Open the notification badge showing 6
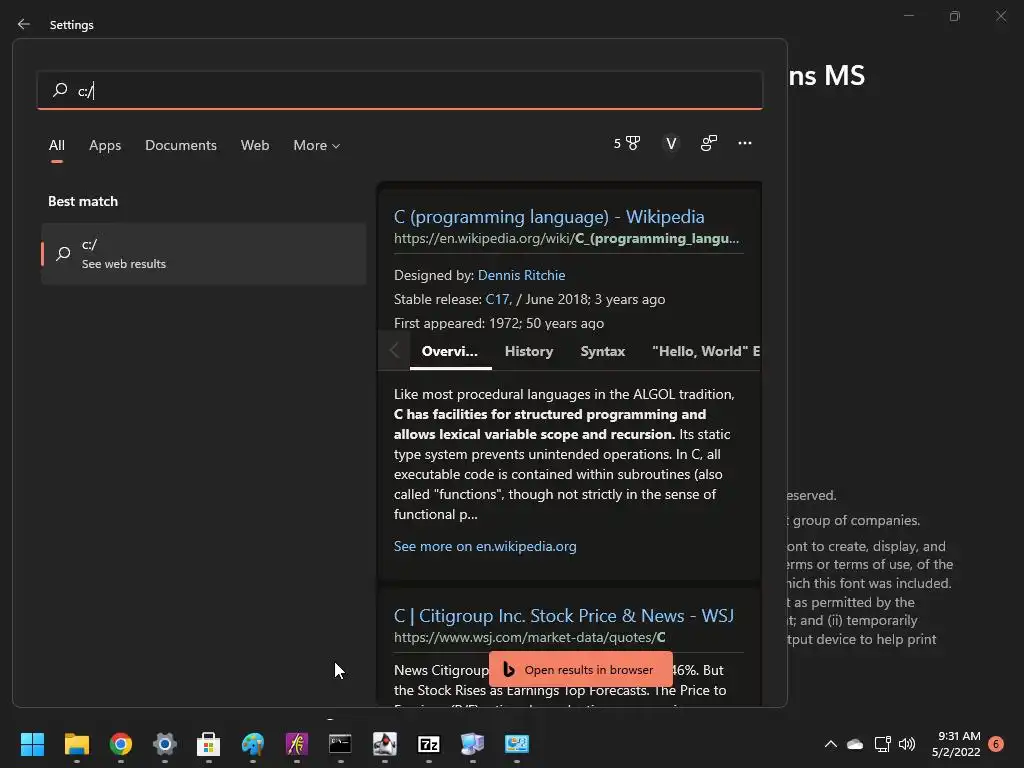The height and width of the screenshot is (768, 1024). pos(996,744)
